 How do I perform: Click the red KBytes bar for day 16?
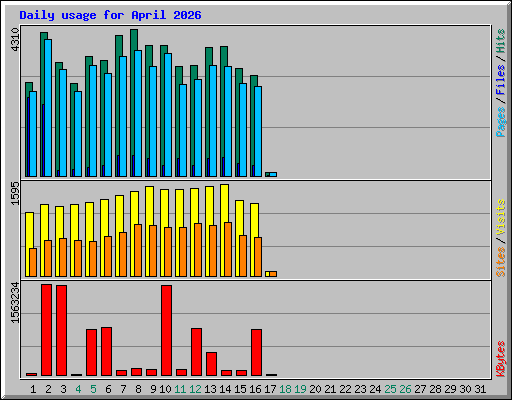pos(257,353)
